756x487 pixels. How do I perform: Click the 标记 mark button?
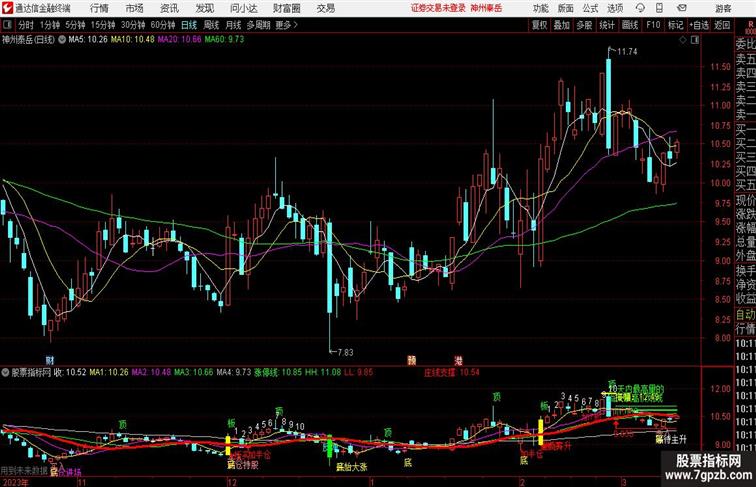point(675,25)
